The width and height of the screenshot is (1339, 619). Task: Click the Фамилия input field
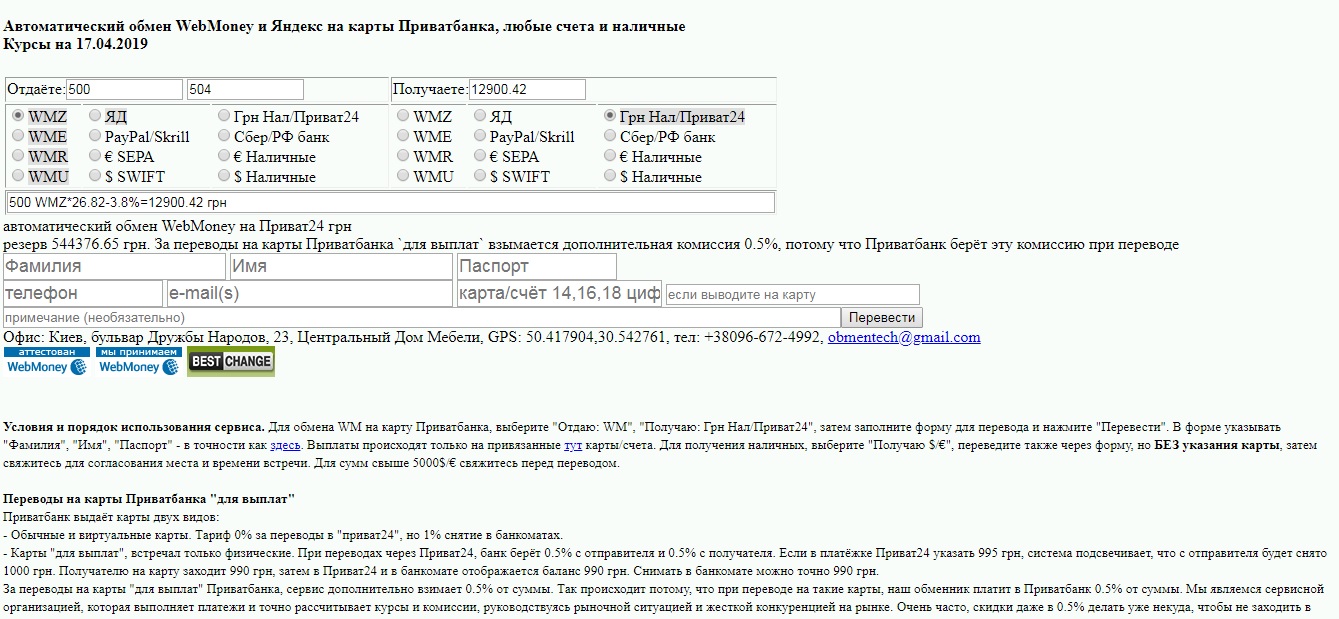tap(115, 267)
